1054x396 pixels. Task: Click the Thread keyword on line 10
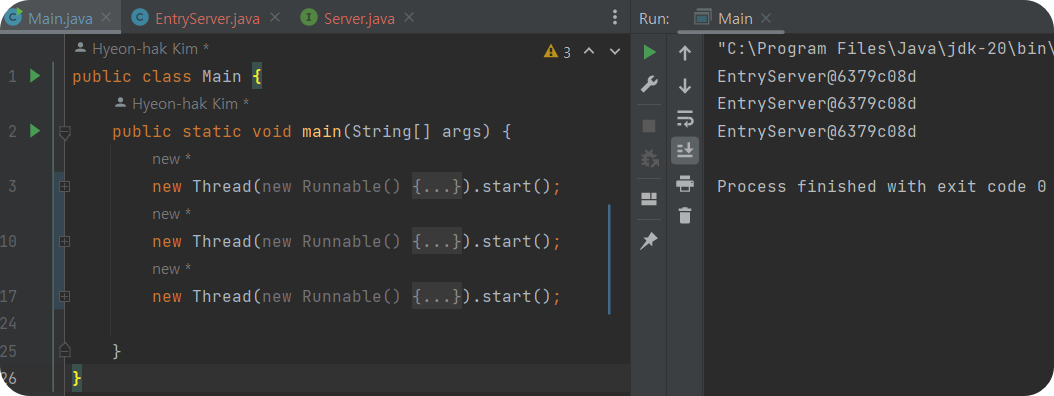[x=222, y=241]
